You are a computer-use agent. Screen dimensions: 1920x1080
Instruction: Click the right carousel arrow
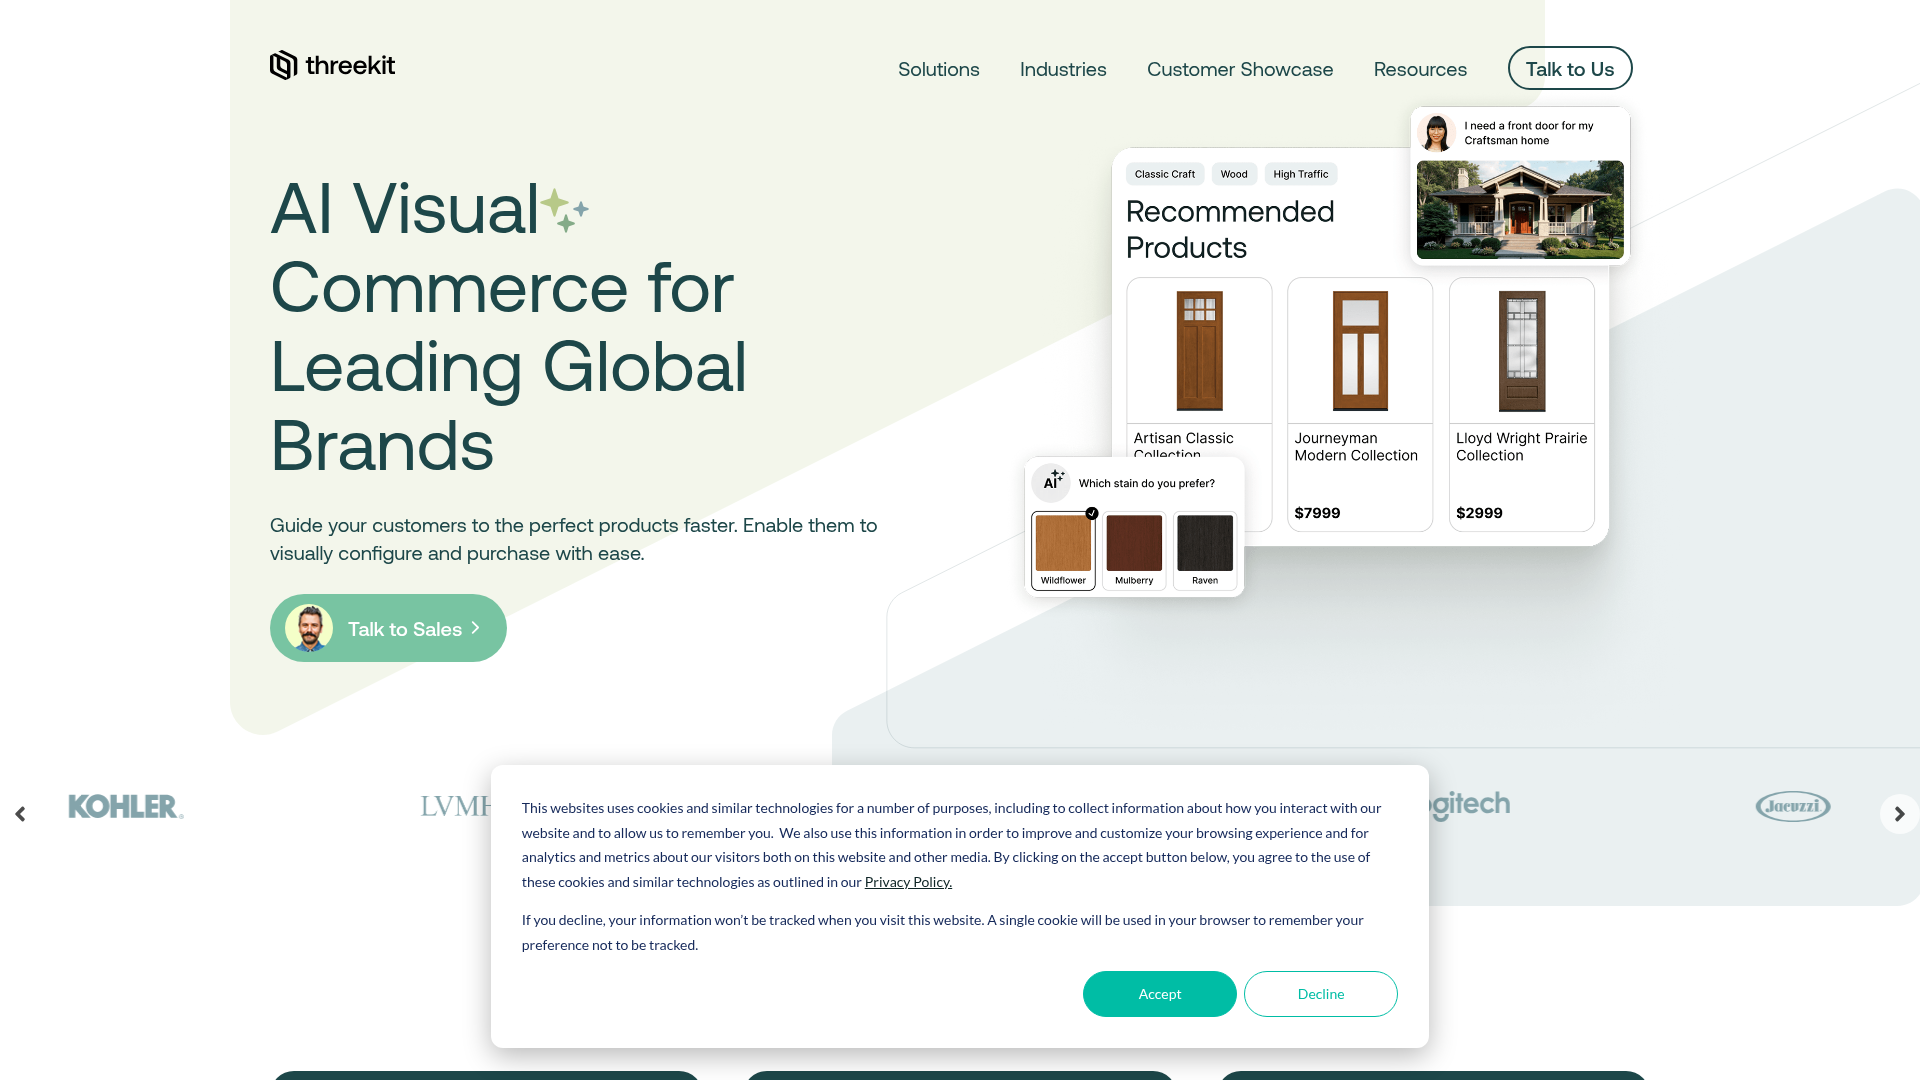(1899, 814)
